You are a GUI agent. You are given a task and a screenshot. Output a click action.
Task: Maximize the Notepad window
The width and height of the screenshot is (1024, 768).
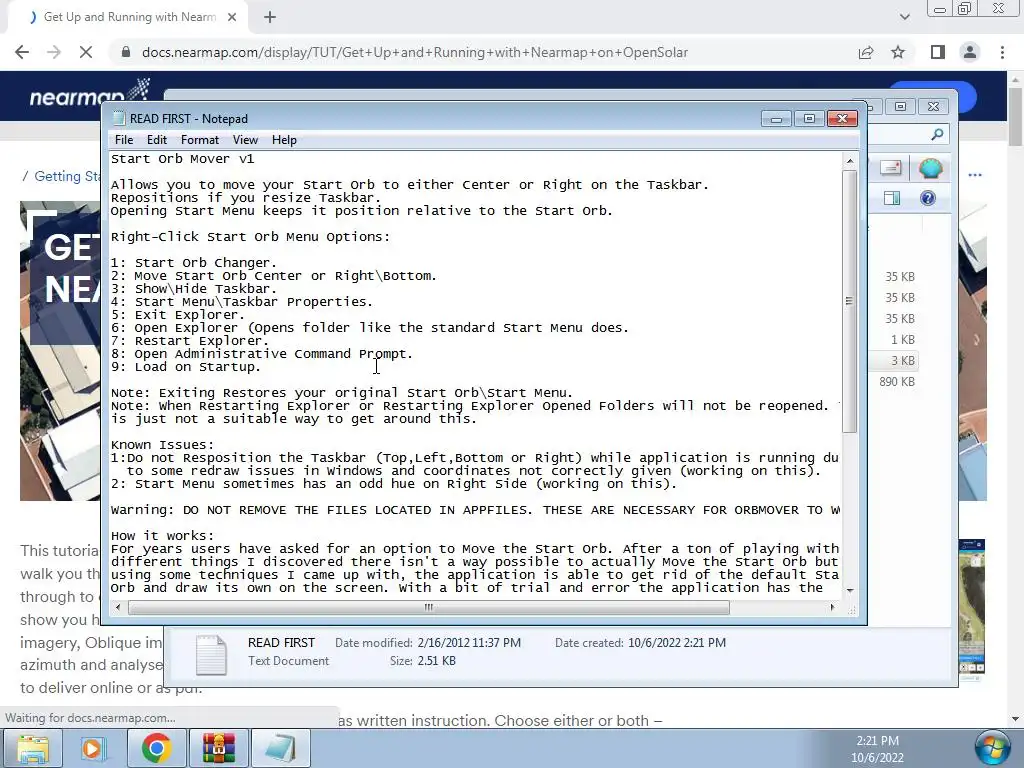(x=809, y=118)
